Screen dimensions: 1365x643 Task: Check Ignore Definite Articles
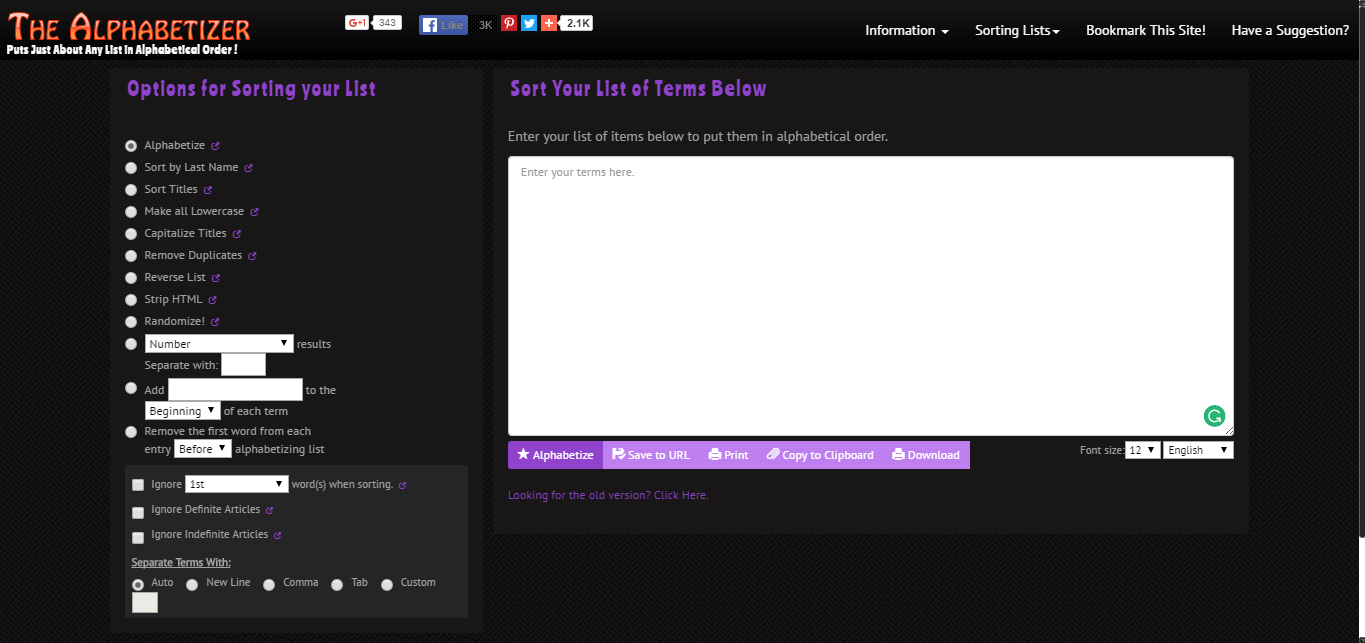[x=138, y=512]
